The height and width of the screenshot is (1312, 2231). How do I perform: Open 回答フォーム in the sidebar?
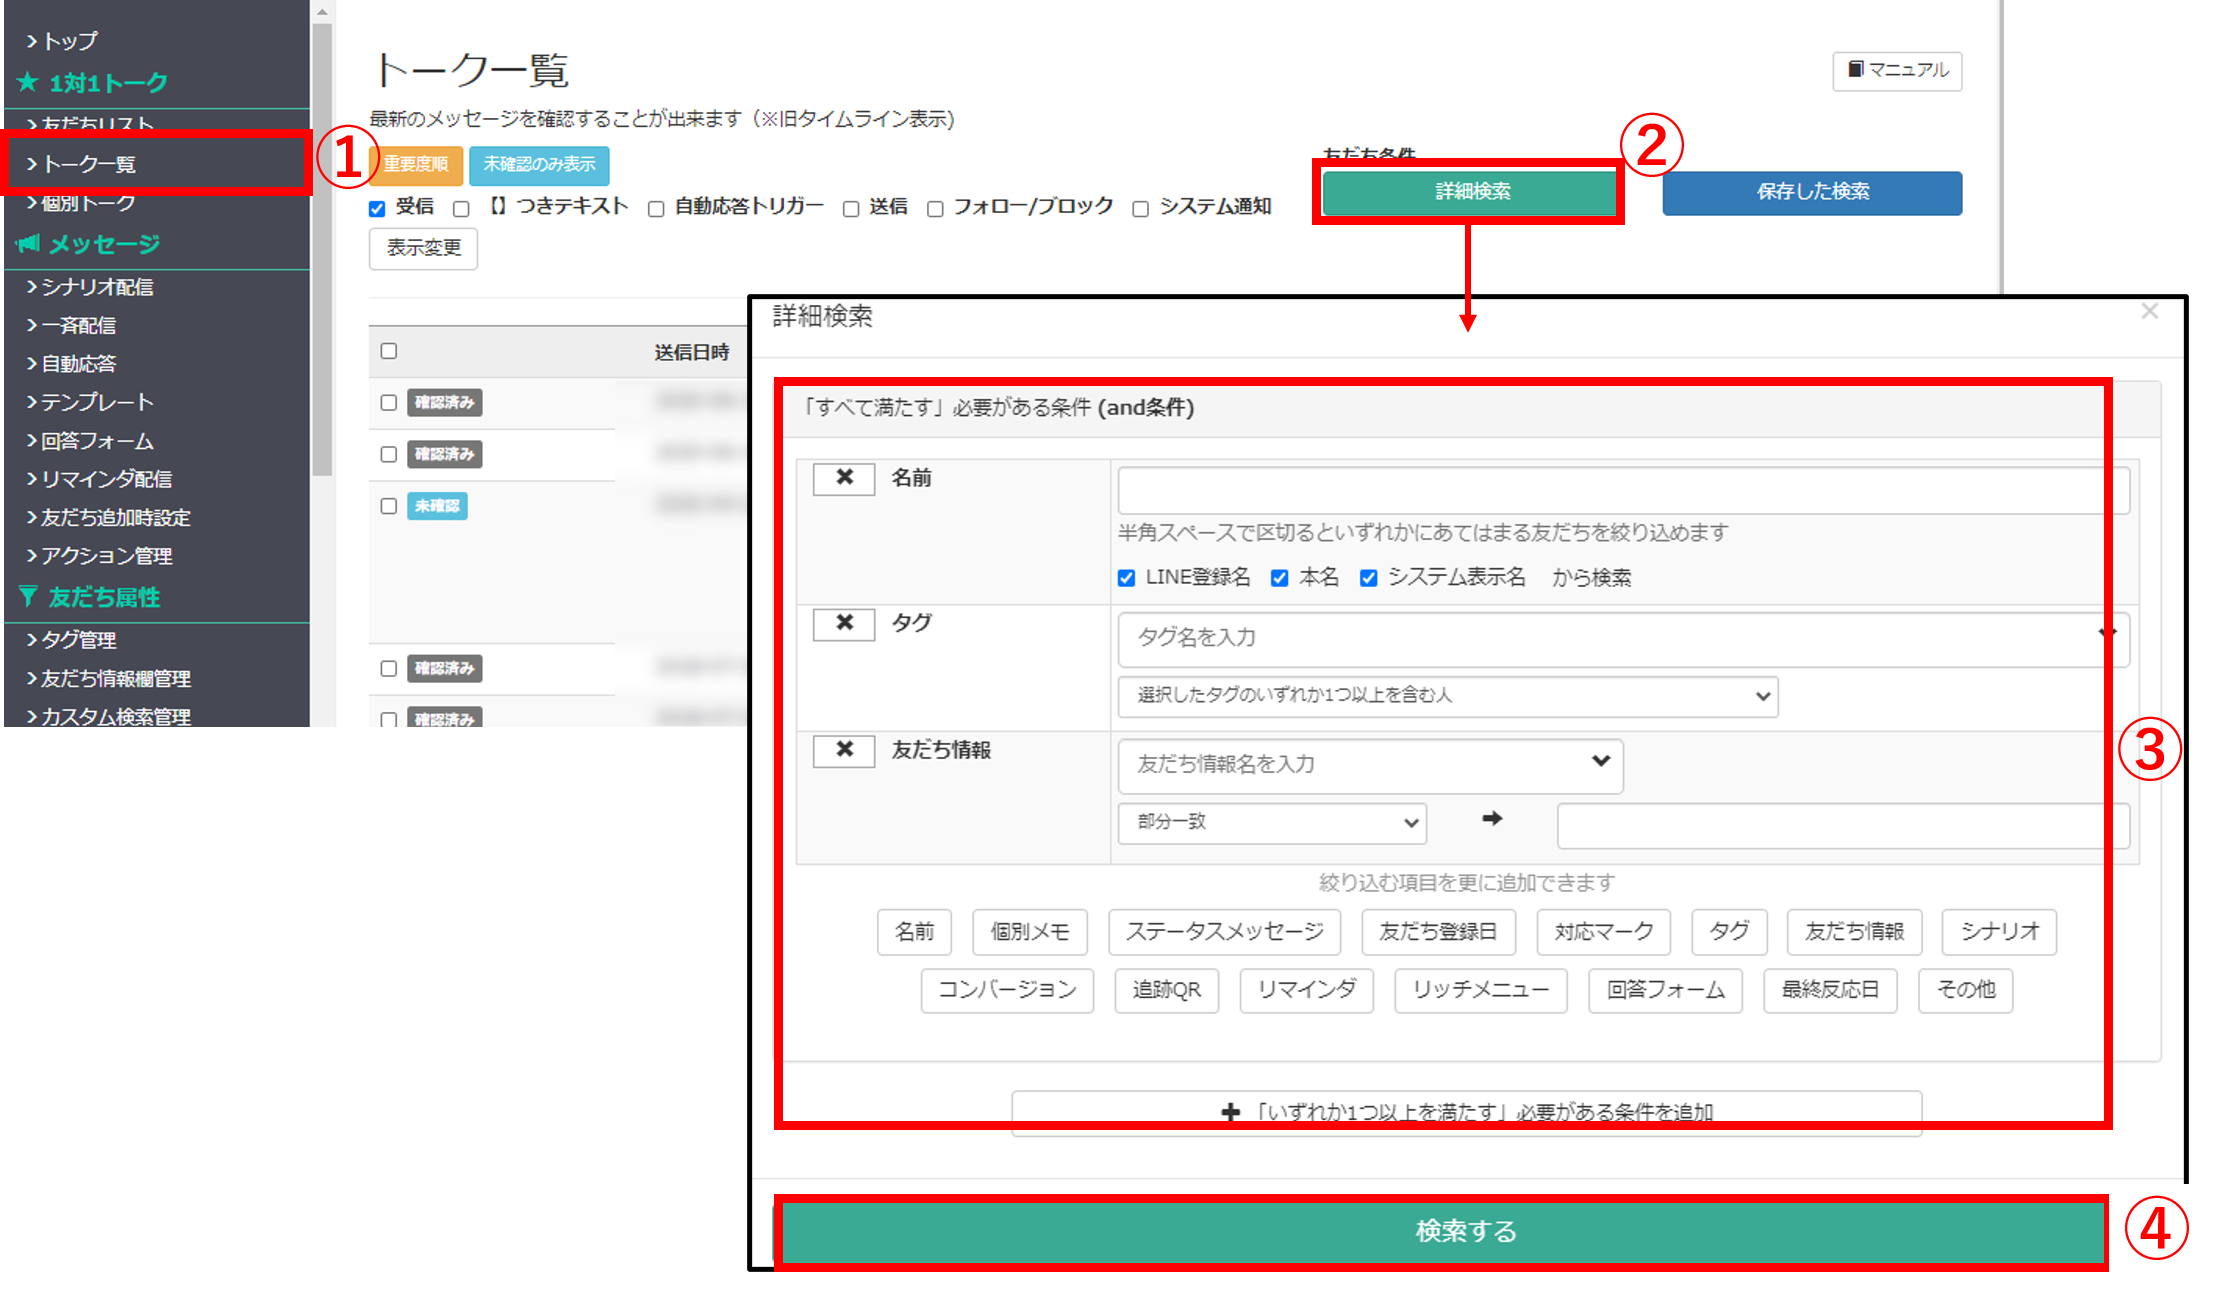(x=97, y=441)
